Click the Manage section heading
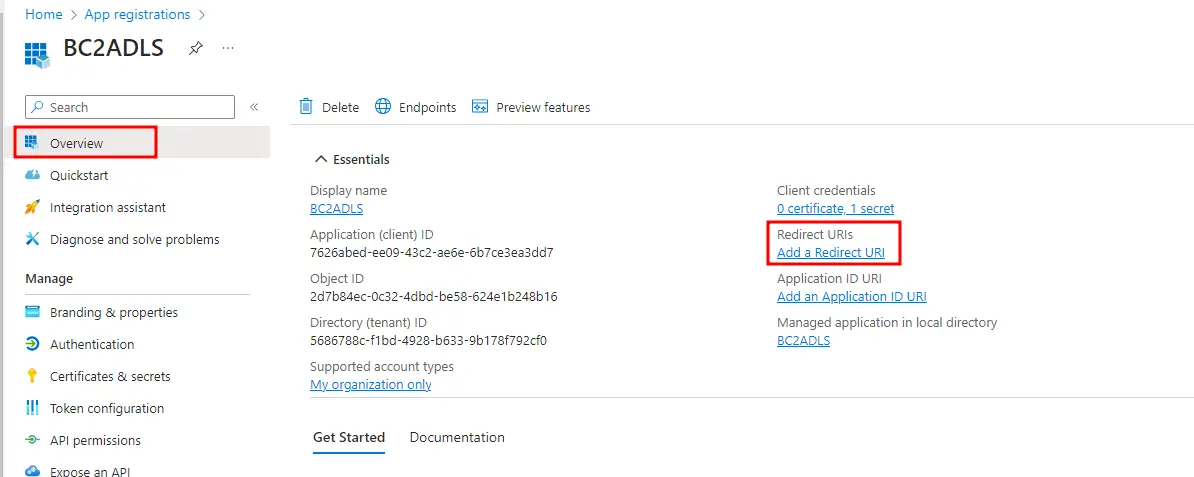 [49, 279]
